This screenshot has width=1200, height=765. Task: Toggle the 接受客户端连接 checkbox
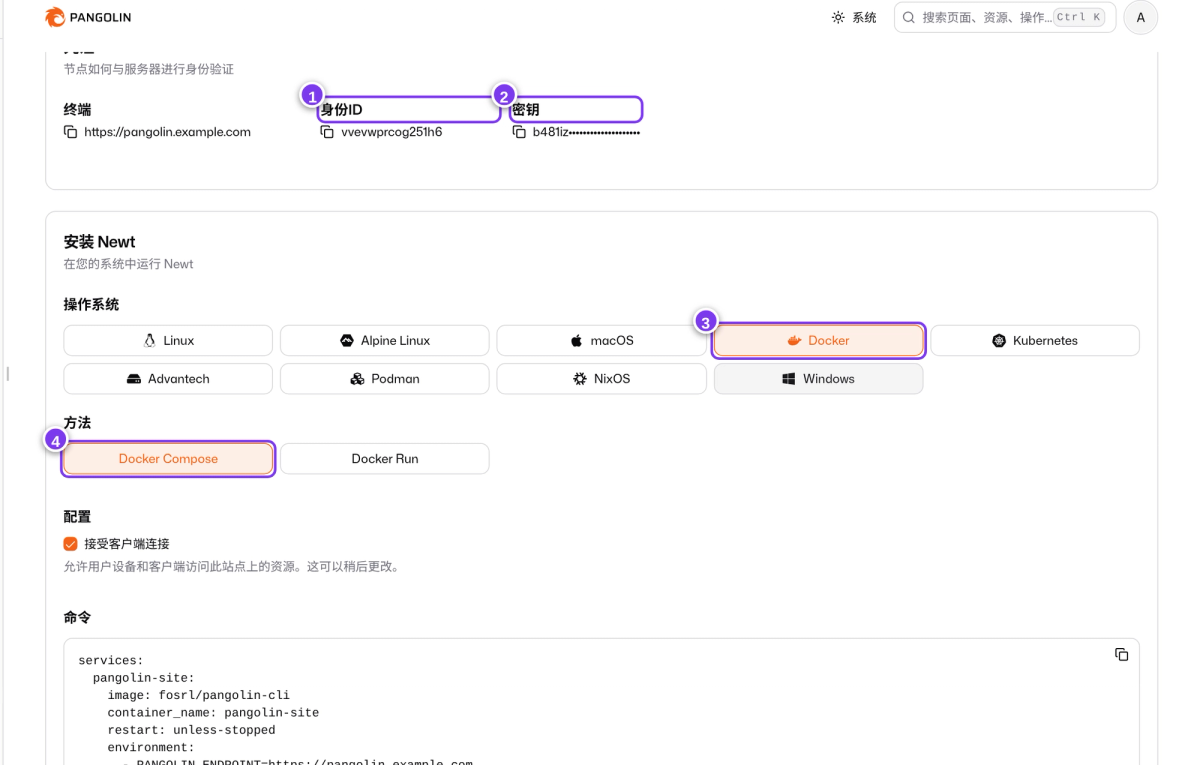(70, 544)
